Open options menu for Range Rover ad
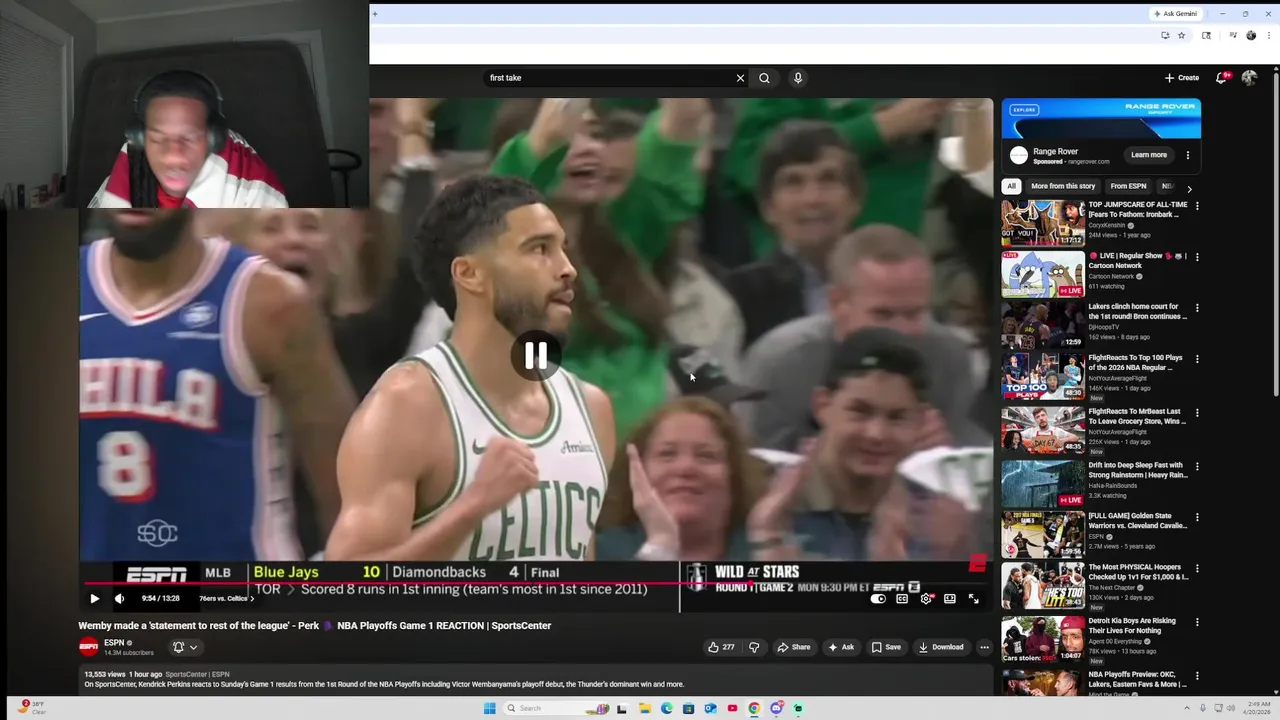 coord(1188,155)
